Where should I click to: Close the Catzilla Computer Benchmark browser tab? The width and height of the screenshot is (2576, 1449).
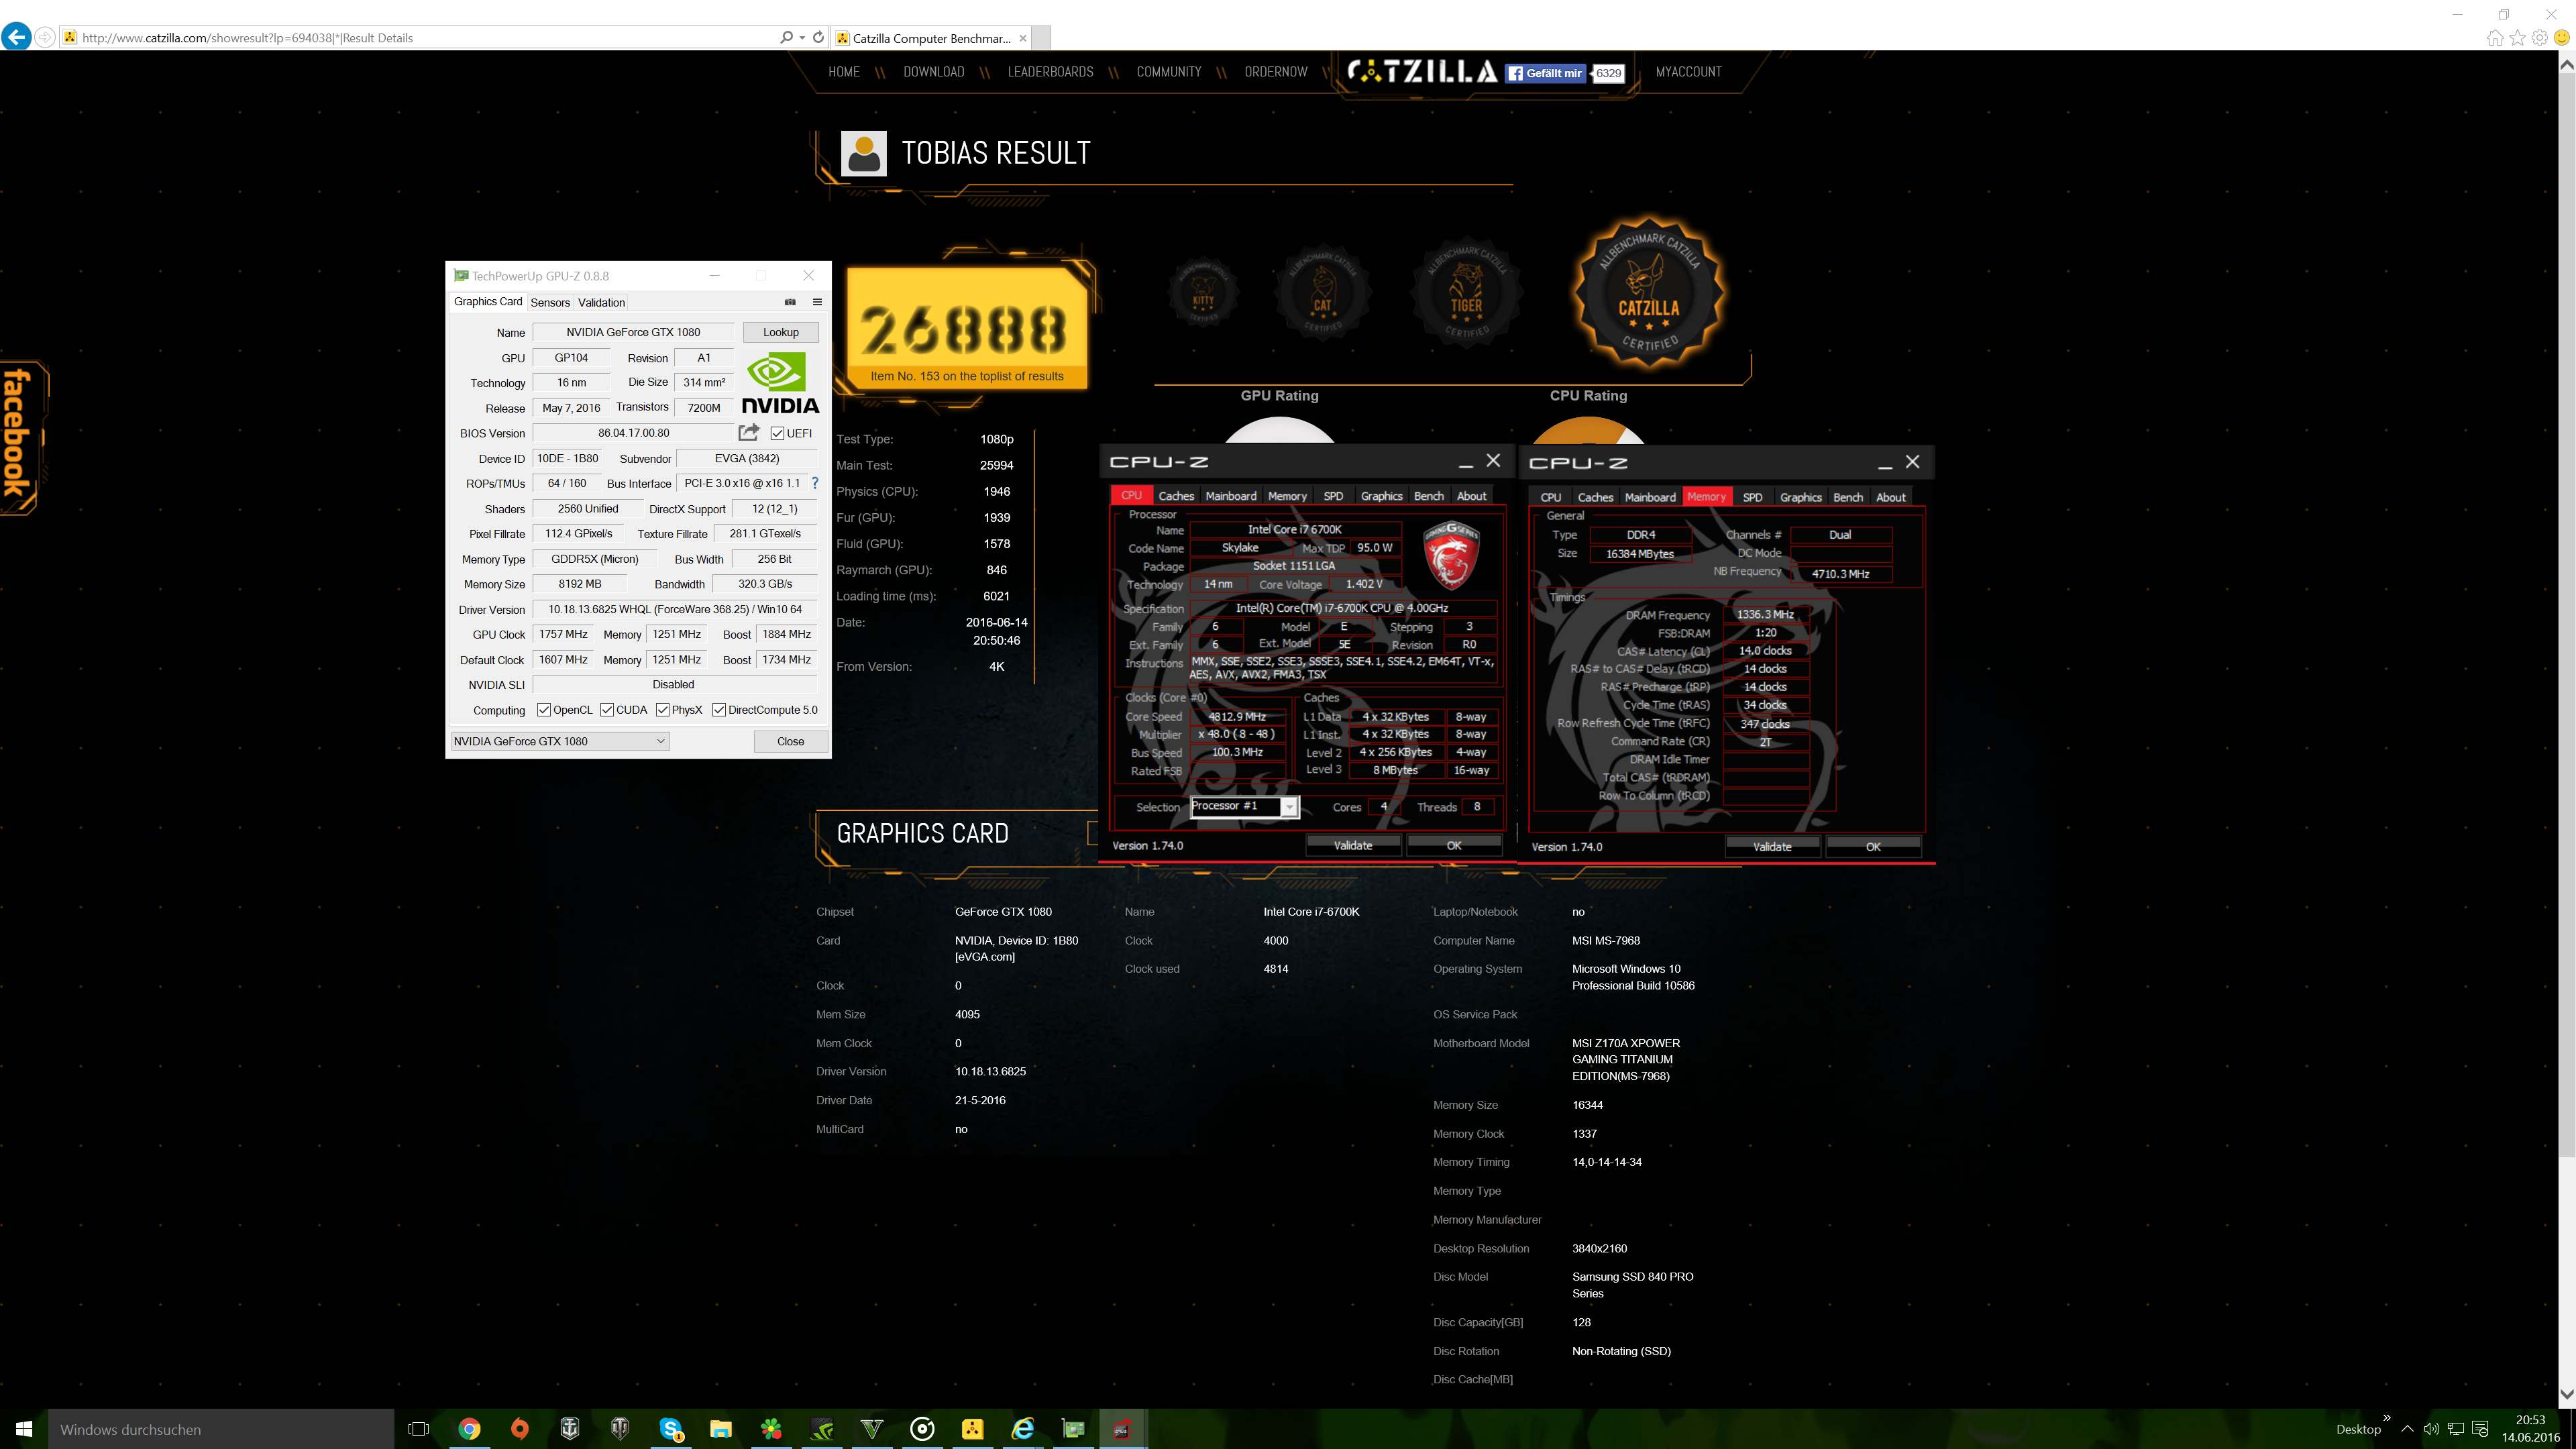pyautogui.click(x=1022, y=38)
